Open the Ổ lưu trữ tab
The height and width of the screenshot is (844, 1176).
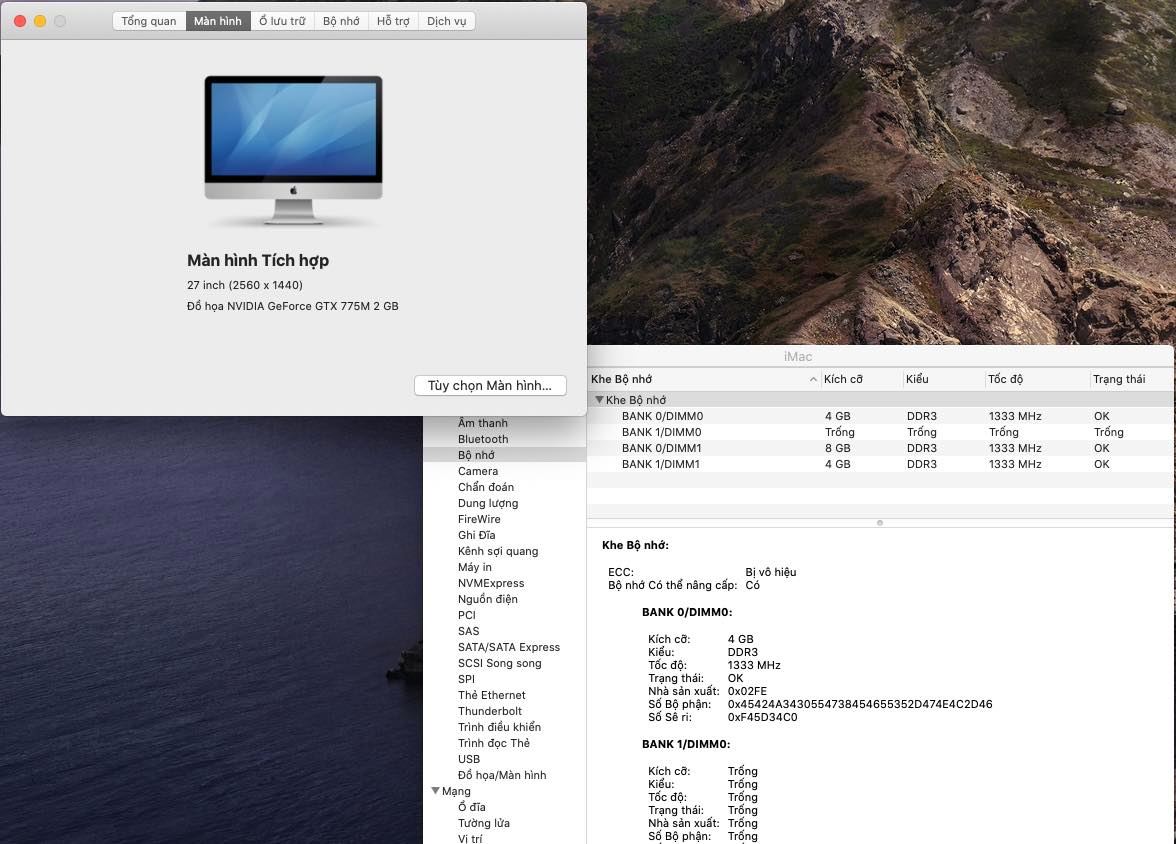coord(281,21)
